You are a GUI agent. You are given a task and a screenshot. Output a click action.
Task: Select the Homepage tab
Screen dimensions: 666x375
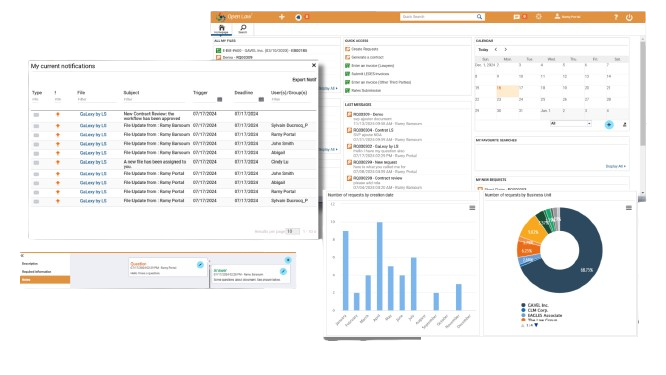click(x=221, y=29)
